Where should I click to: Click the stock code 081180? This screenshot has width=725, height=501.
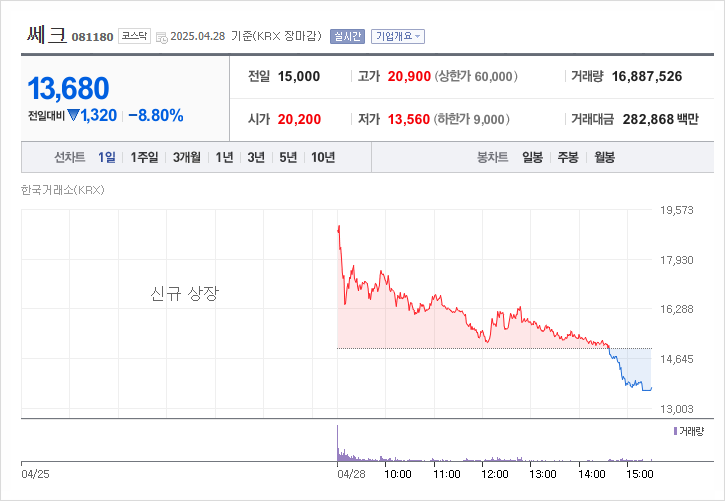pyautogui.click(x=93, y=37)
